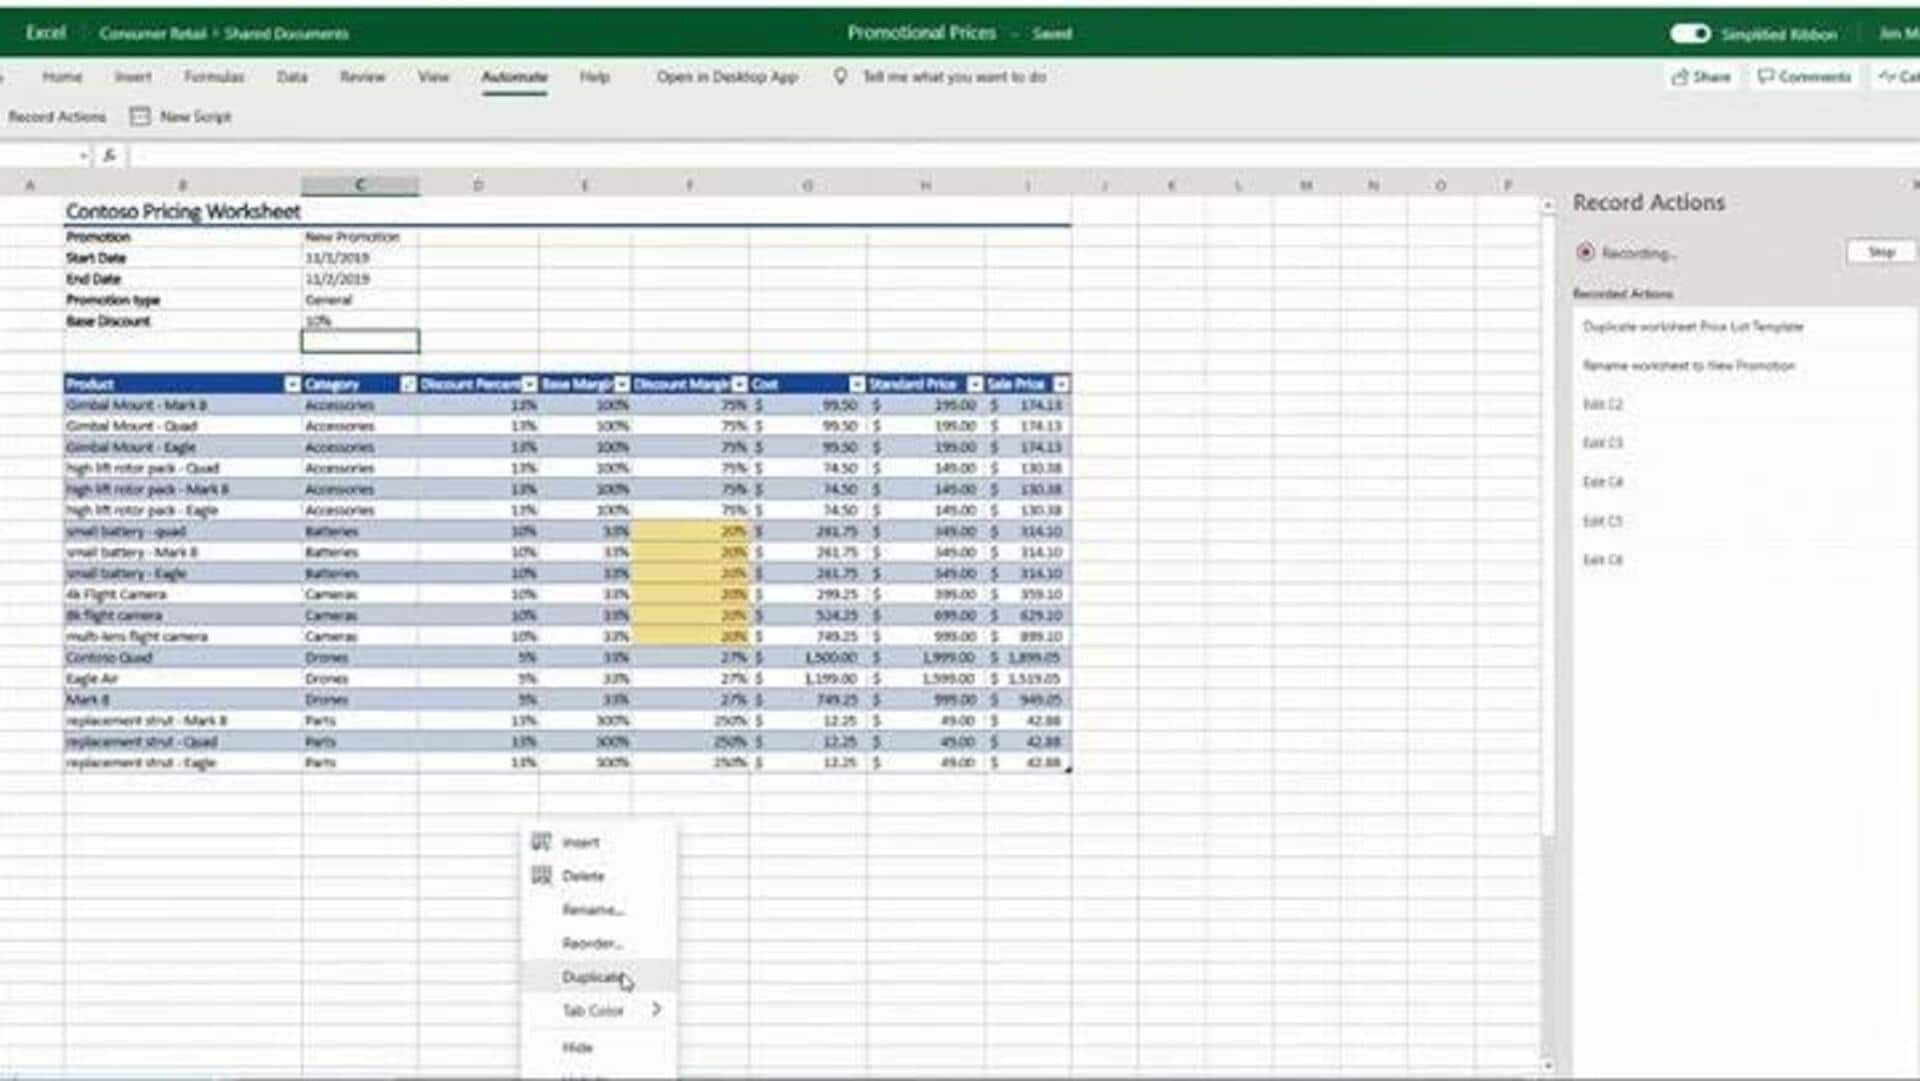Image resolution: width=1920 pixels, height=1081 pixels.
Task: Select the recorded action Edit C4
Action: pos(1603,482)
